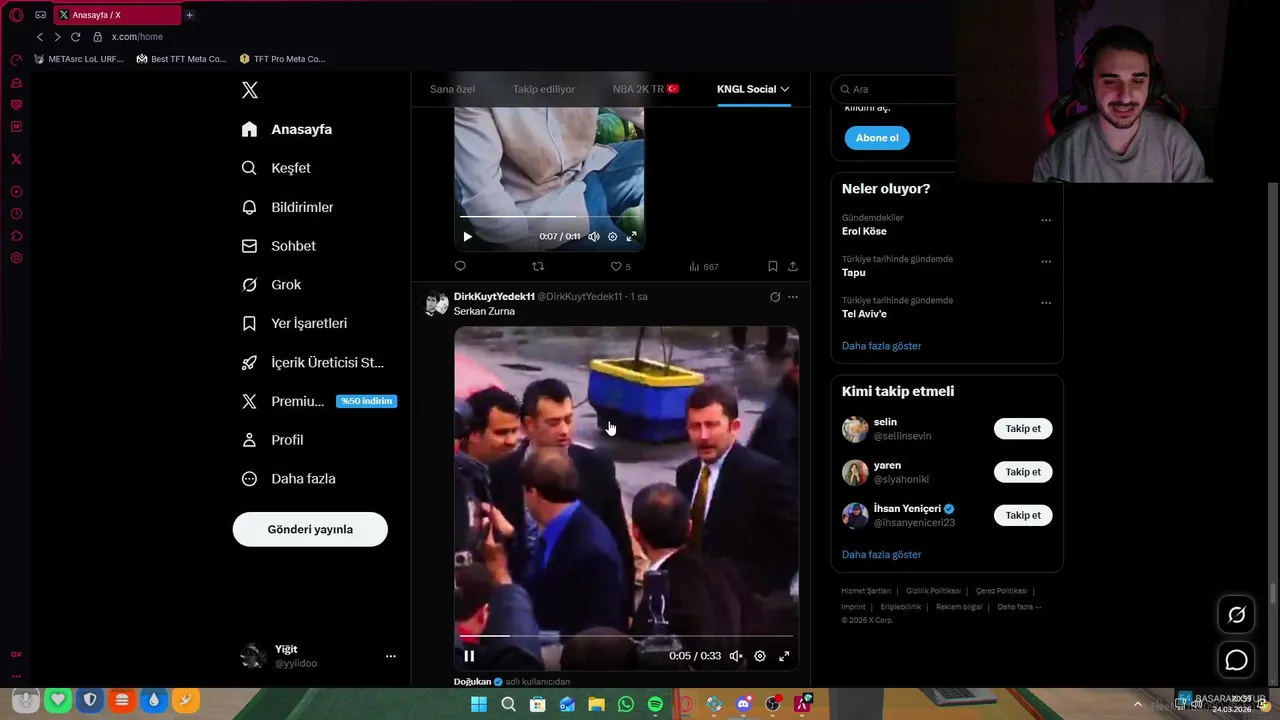
Task: Open Best TFT Meta Co bookmark
Action: click(182, 59)
